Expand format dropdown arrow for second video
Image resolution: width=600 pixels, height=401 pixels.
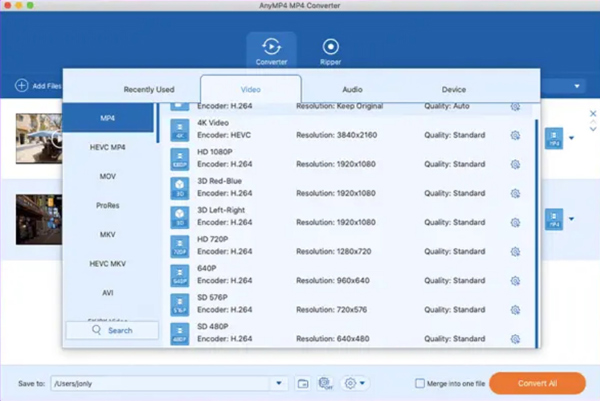(571, 219)
